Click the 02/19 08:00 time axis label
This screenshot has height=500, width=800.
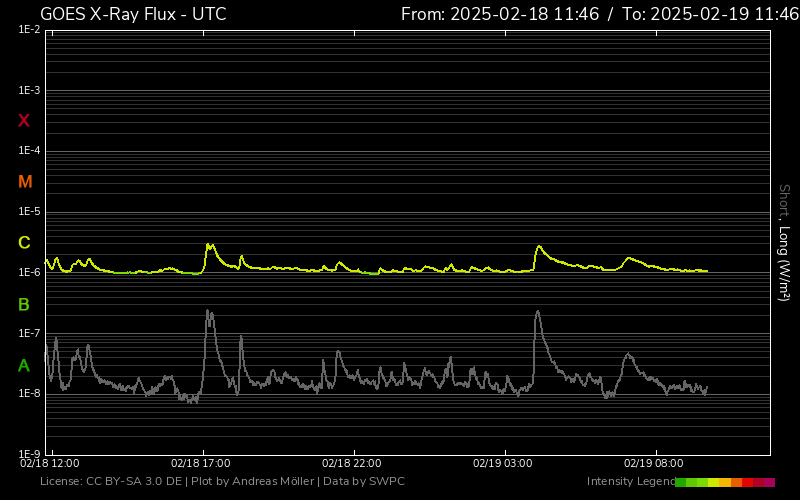(x=654, y=463)
